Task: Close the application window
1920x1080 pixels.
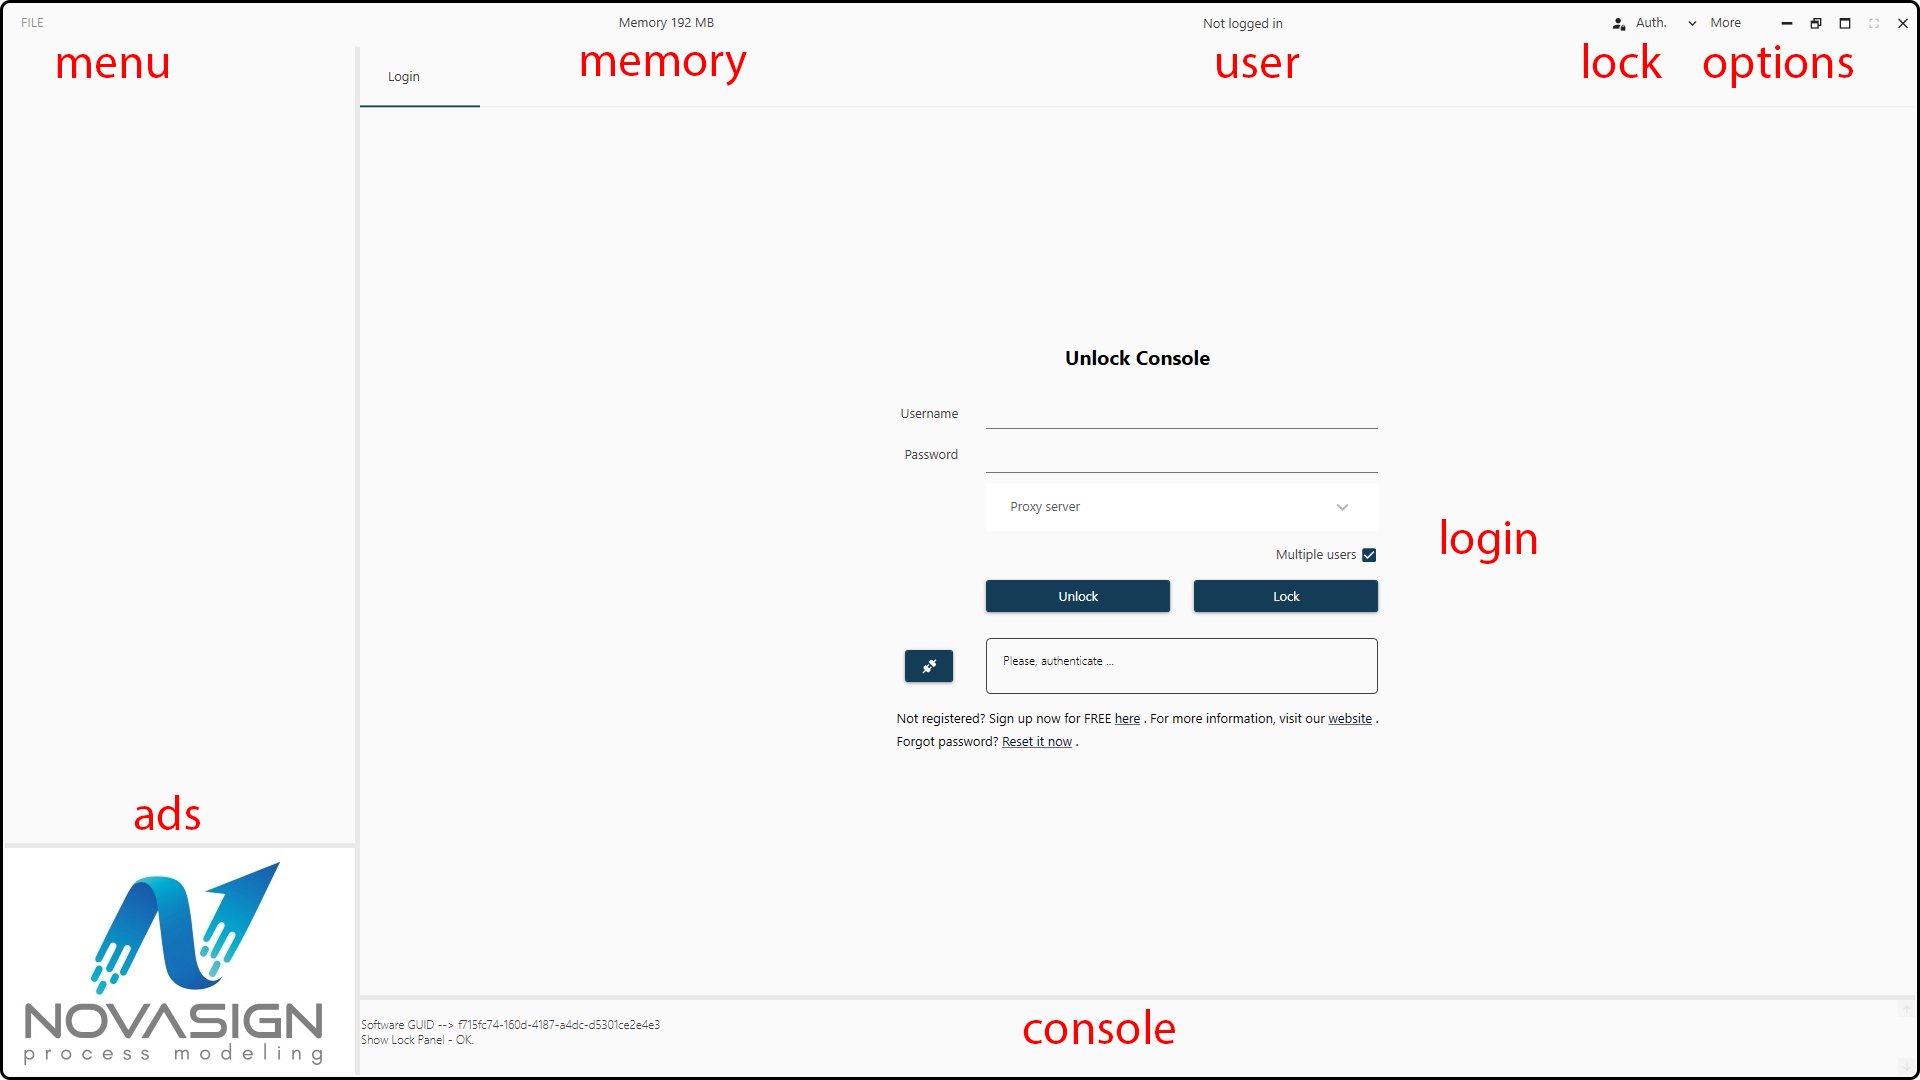Action: (x=1903, y=23)
